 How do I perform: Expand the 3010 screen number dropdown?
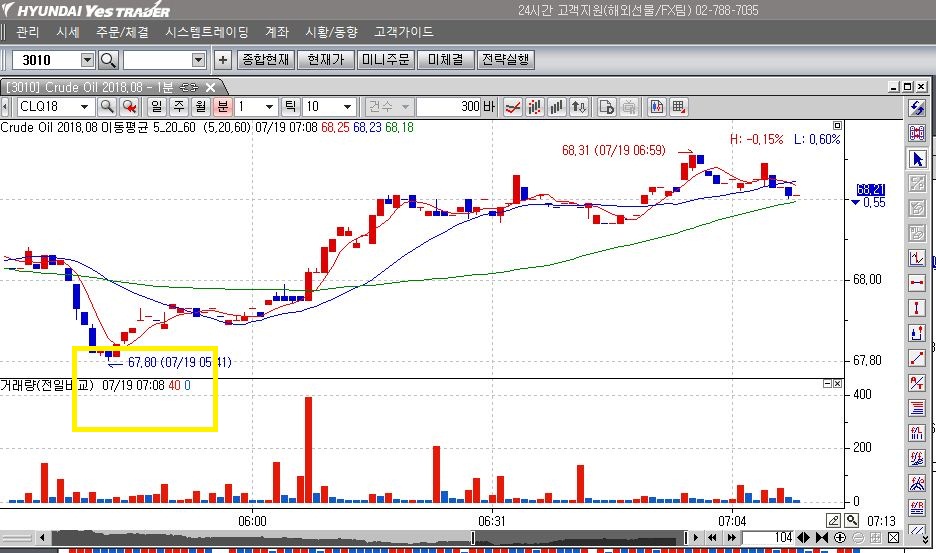[86, 60]
